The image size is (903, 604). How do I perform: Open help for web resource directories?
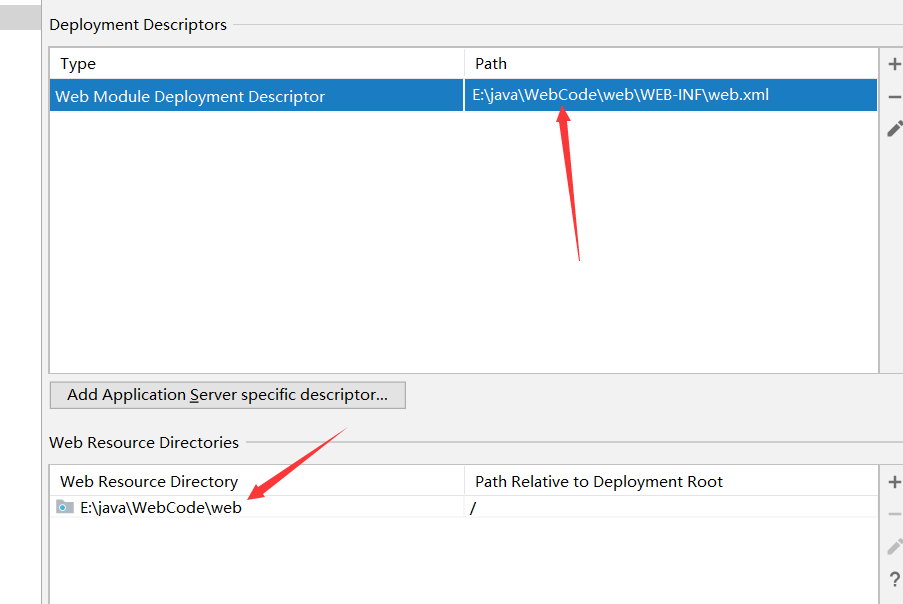pos(894,579)
